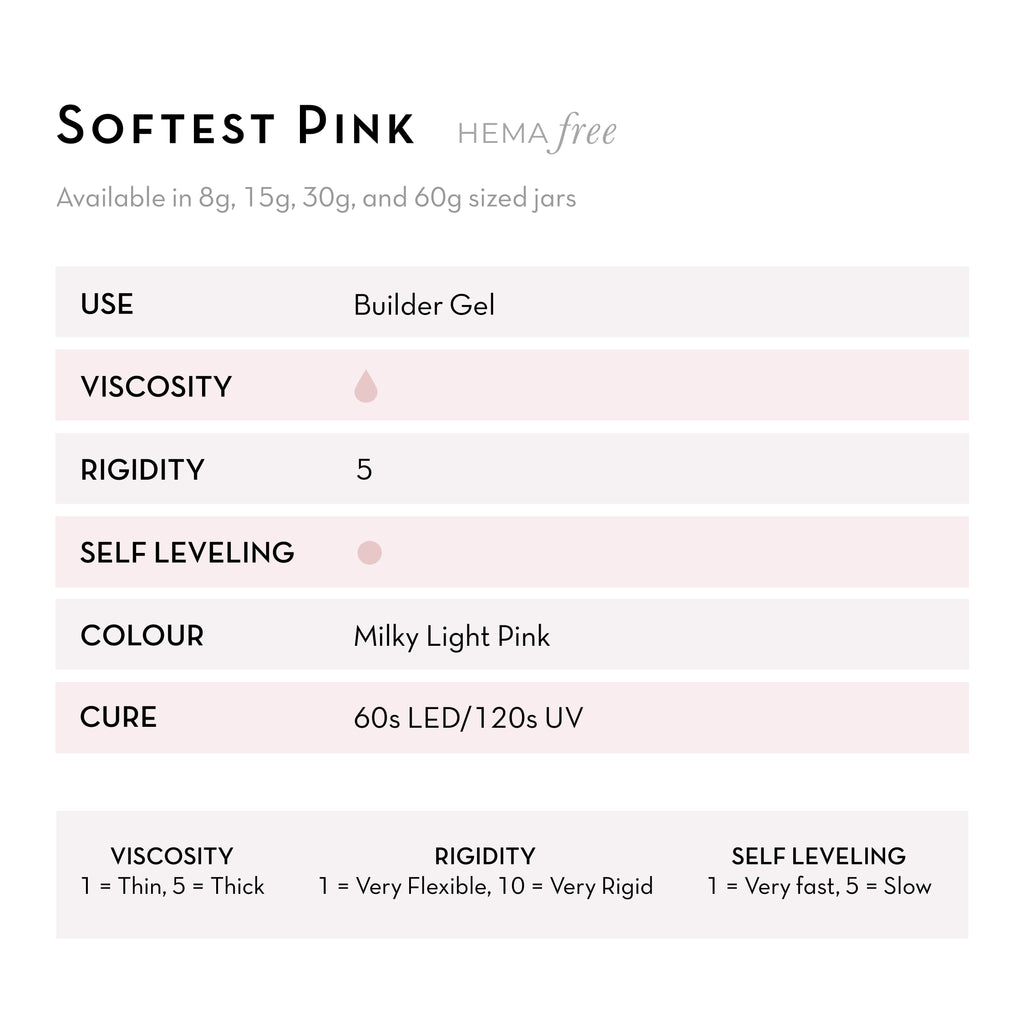Select the Very Flexible to Very Rigid scale
1024x1024 pixels.
pos(485,886)
